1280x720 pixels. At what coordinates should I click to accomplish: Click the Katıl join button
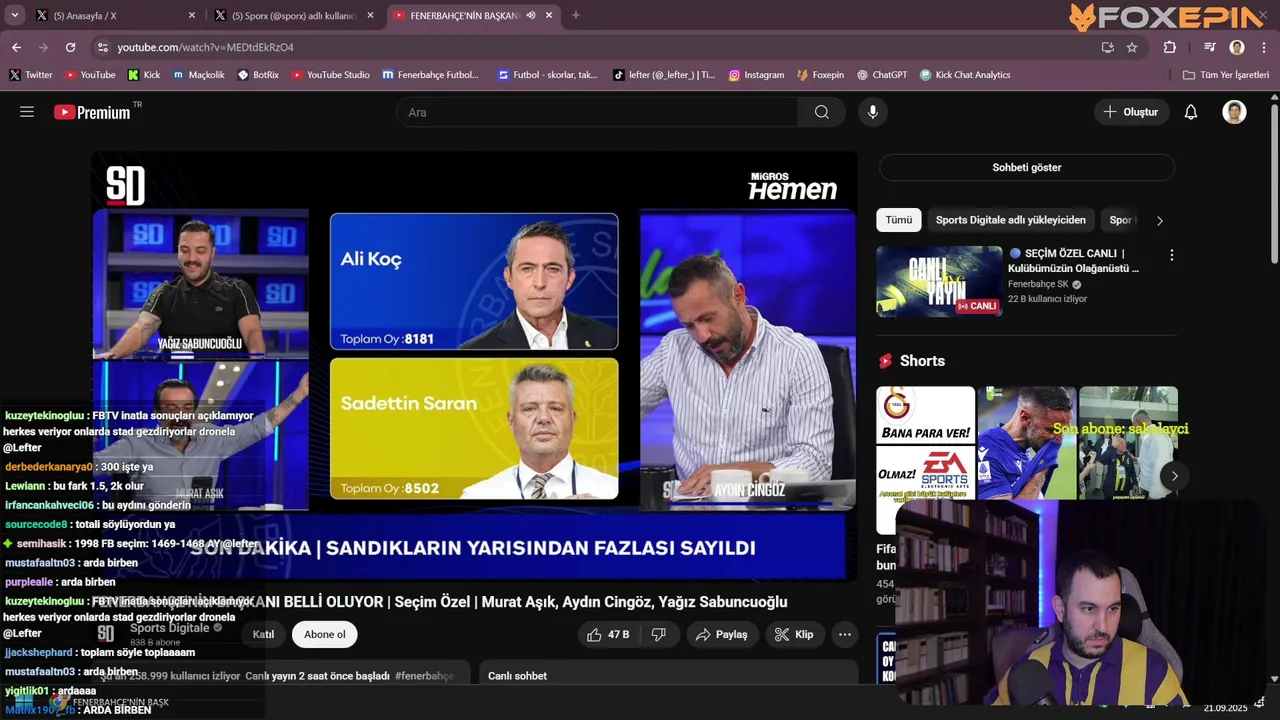pos(263,634)
